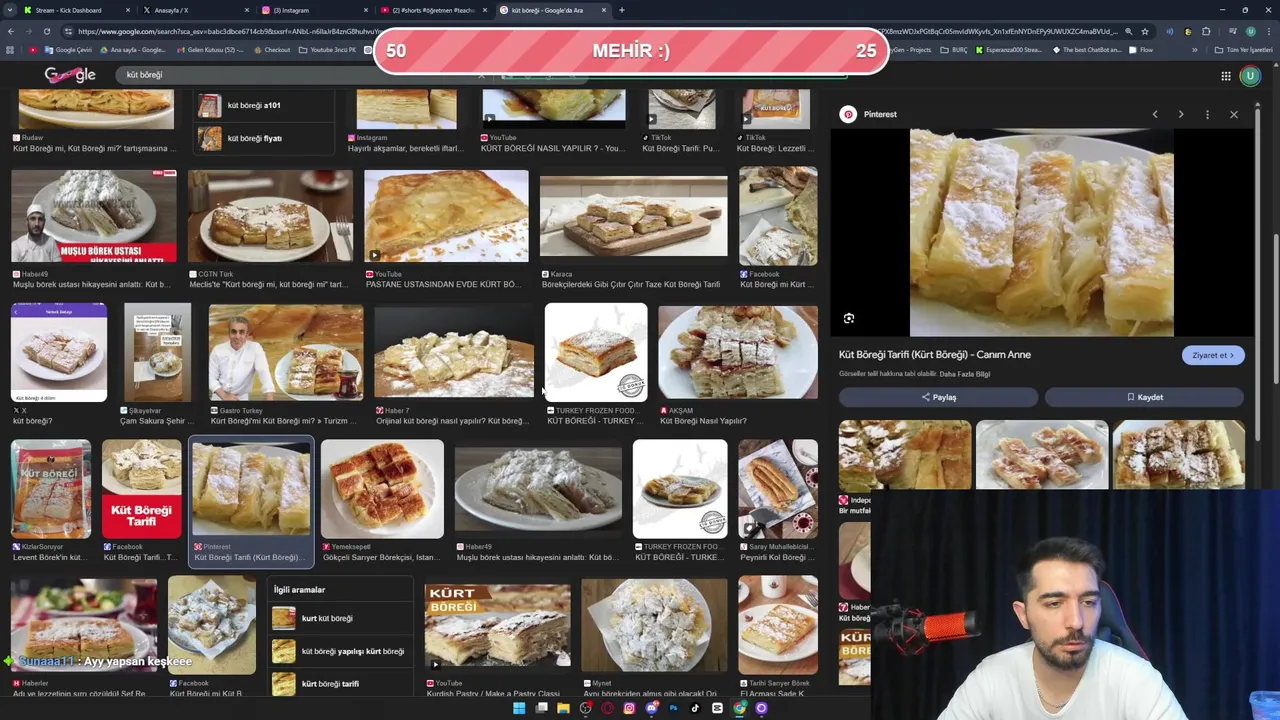Click the Kaydet save button
The width and height of the screenshot is (1280, 720).
[1144, 397]
